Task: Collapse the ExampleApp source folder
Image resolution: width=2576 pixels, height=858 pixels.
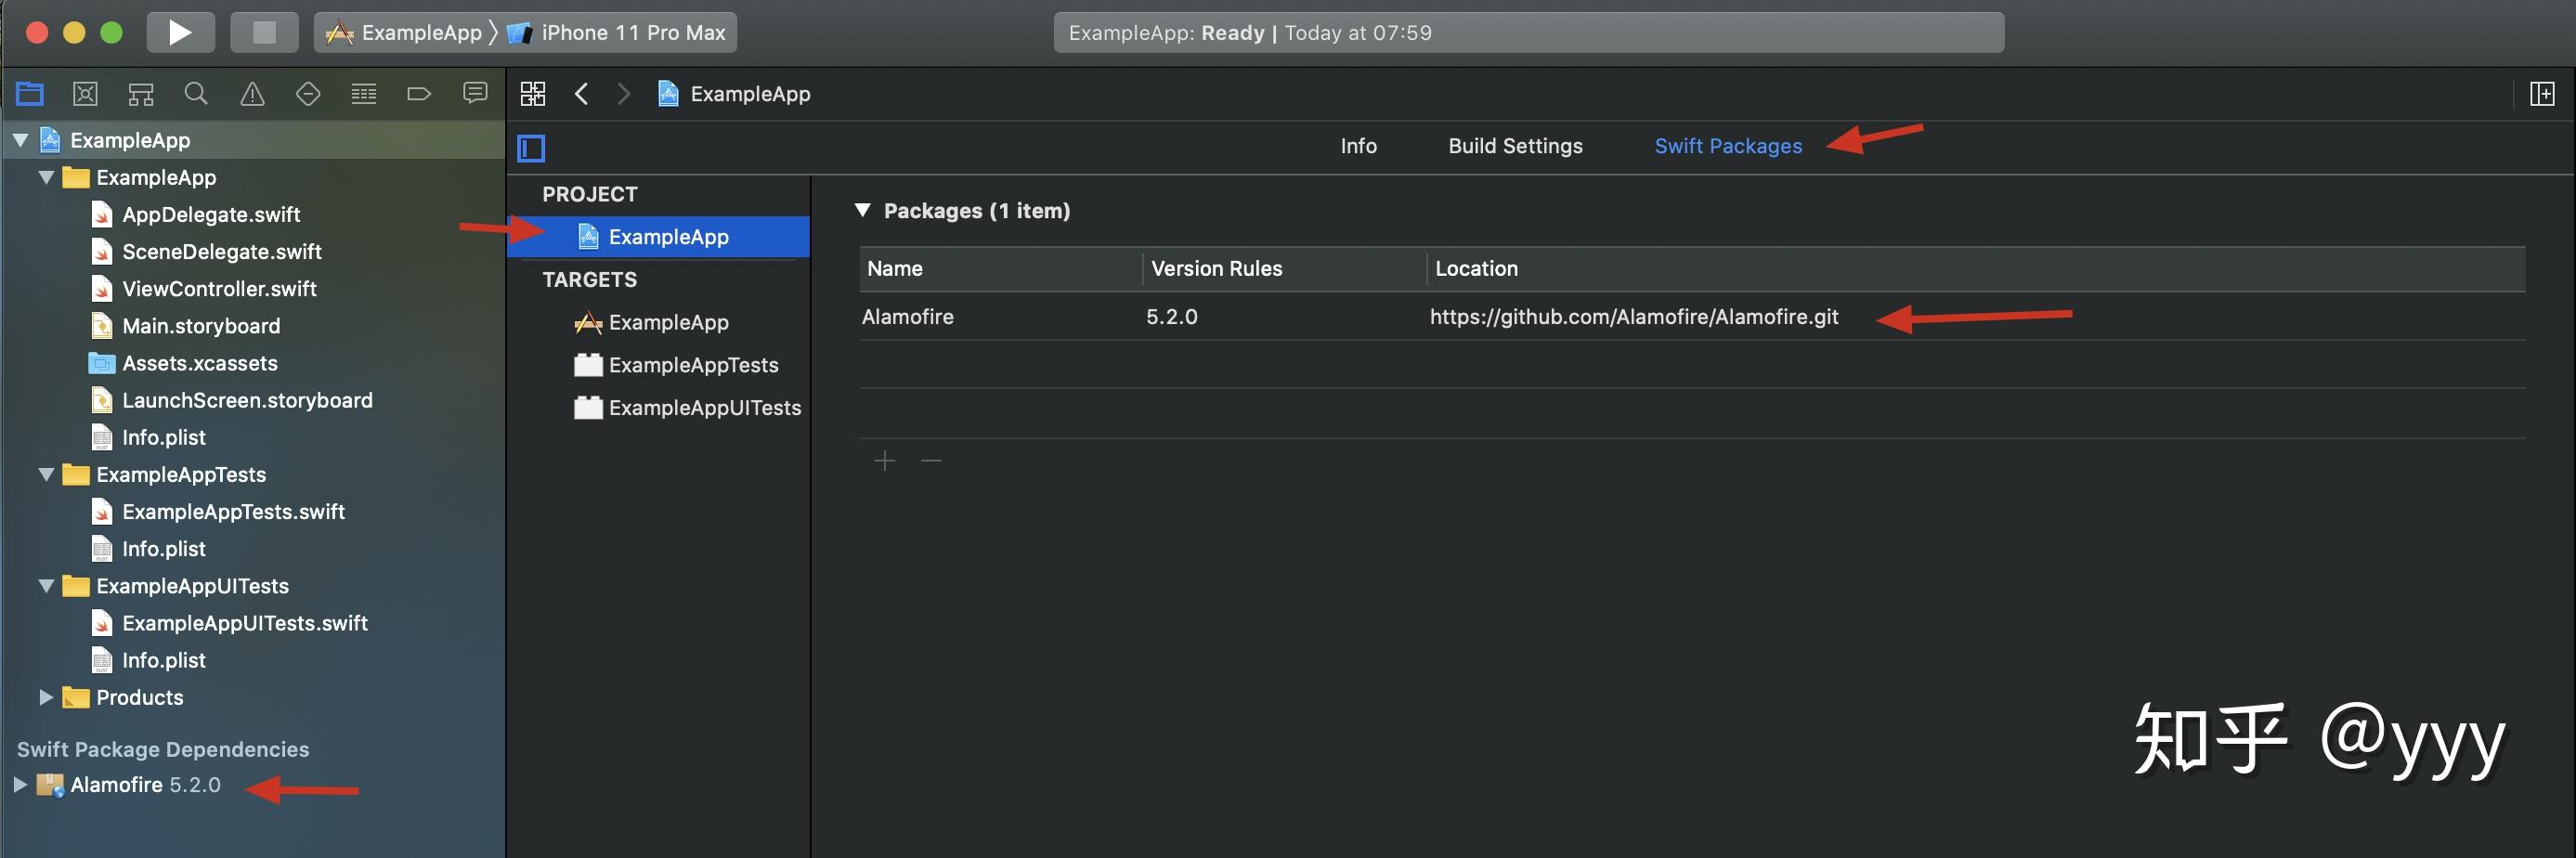Action: [46, 177]
